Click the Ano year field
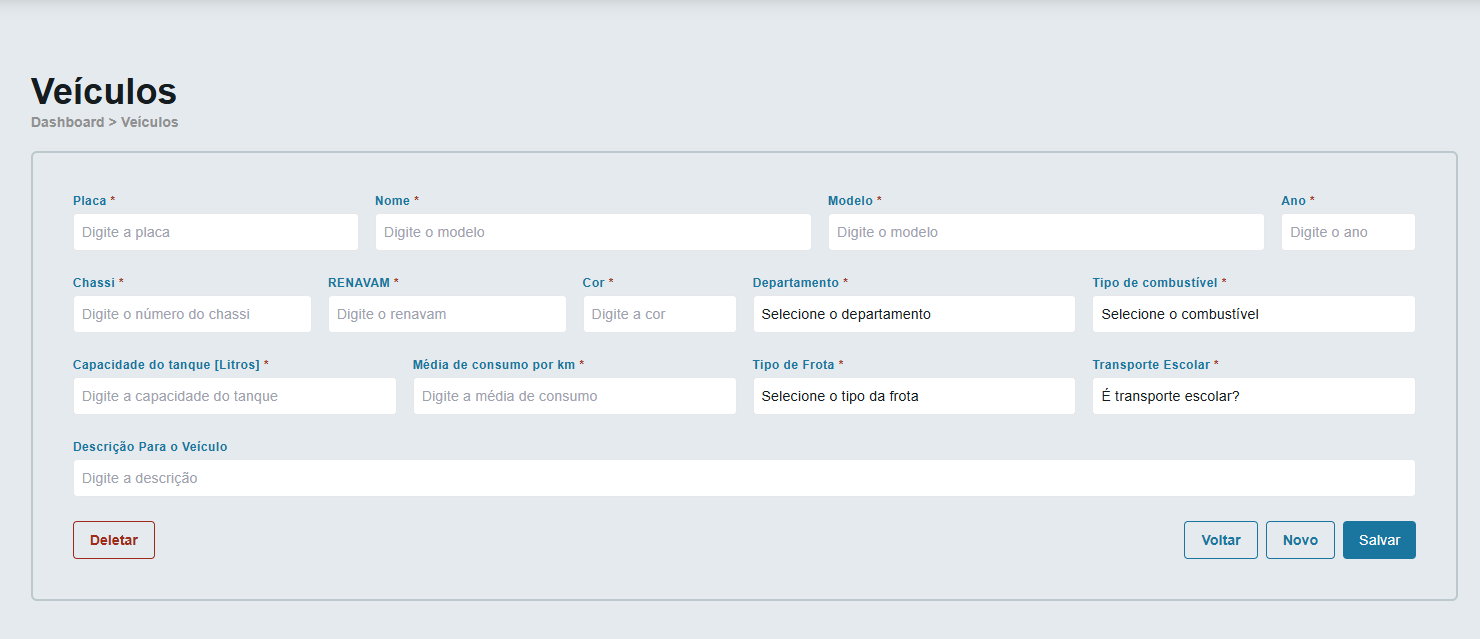The width and height of the screenshot is (1480, 639). coord(1347,232)
